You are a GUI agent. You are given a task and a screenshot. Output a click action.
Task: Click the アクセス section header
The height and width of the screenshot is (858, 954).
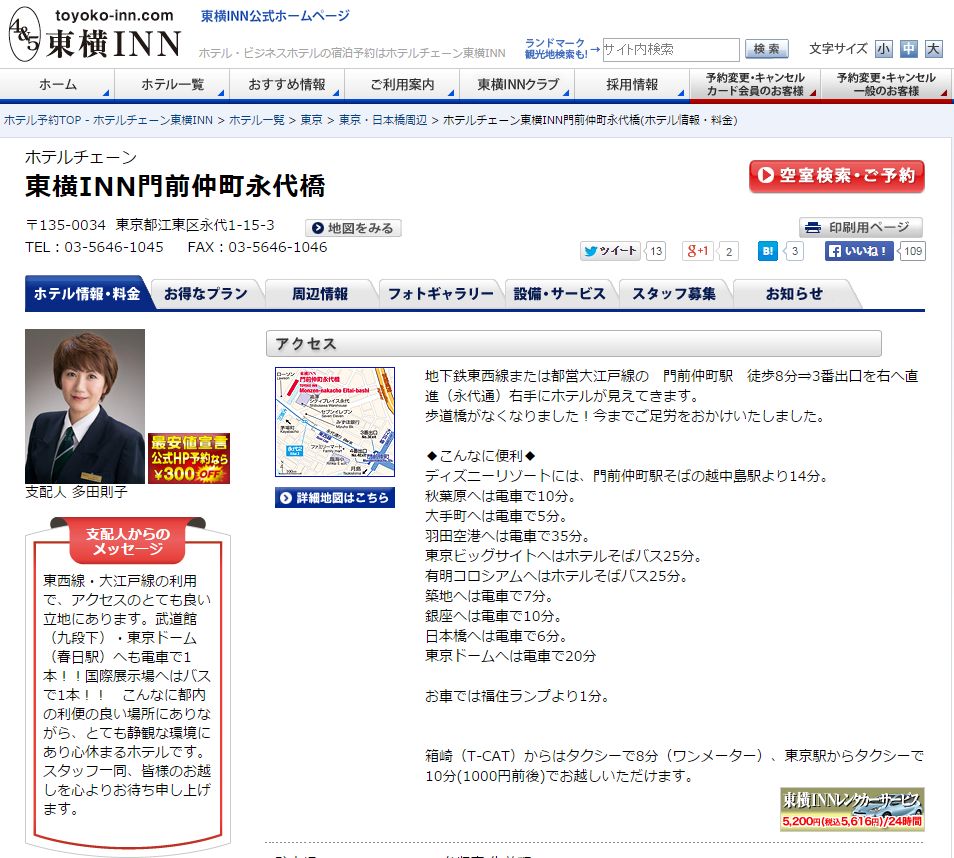click(574, 344)
